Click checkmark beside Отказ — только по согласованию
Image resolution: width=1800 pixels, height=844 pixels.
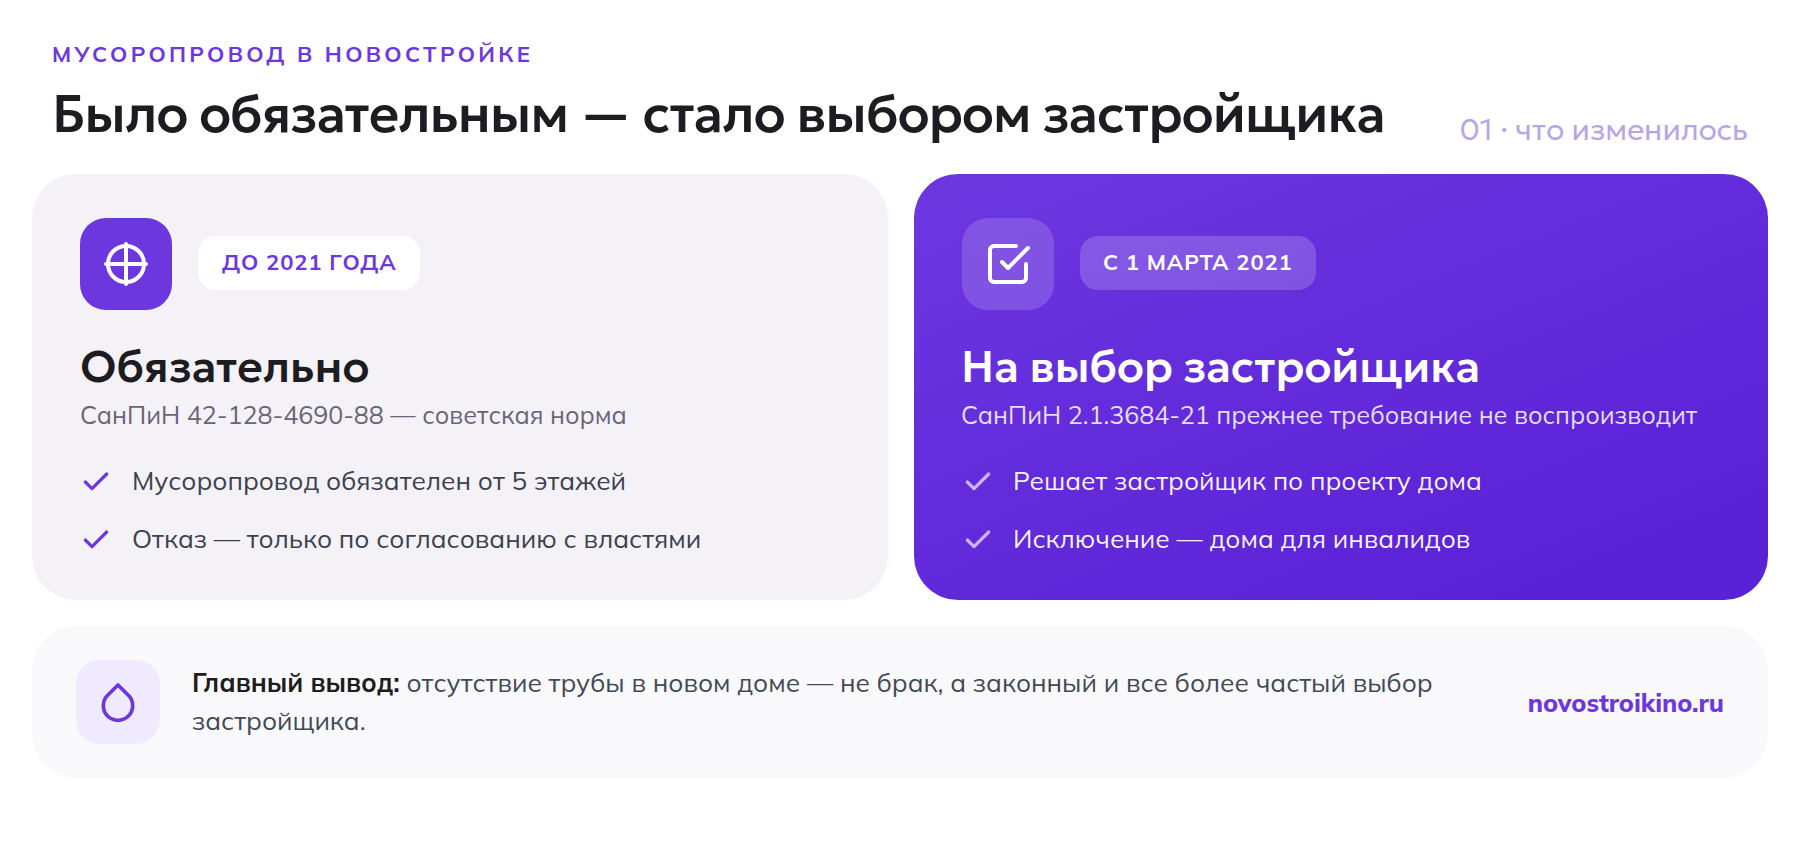coord(96,540)
